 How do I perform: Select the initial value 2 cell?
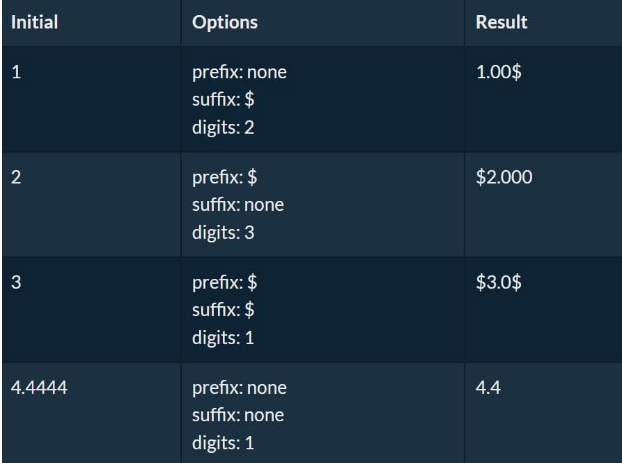coord(91,205)
